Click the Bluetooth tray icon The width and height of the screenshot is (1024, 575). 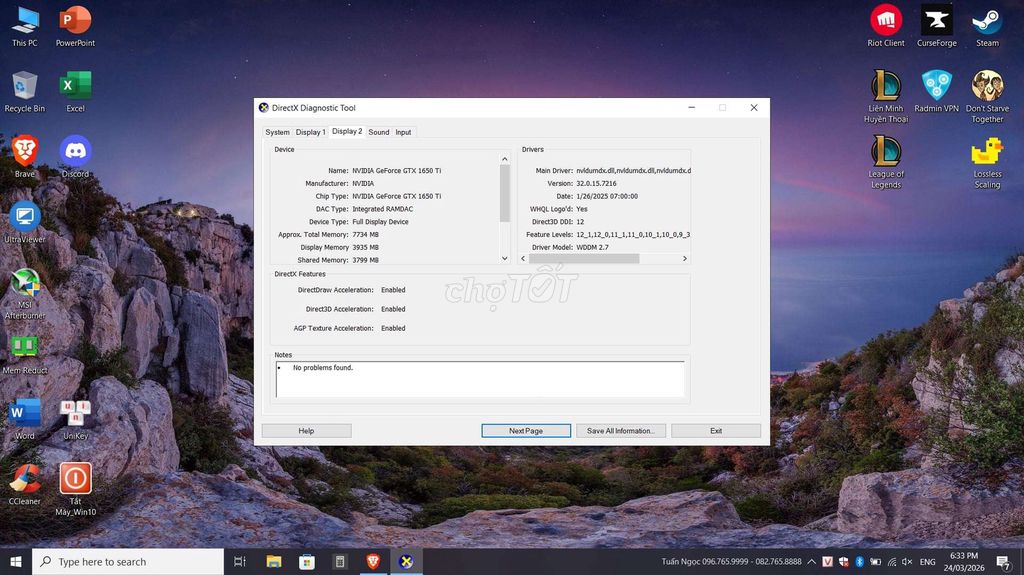click(x=859, y=561)
